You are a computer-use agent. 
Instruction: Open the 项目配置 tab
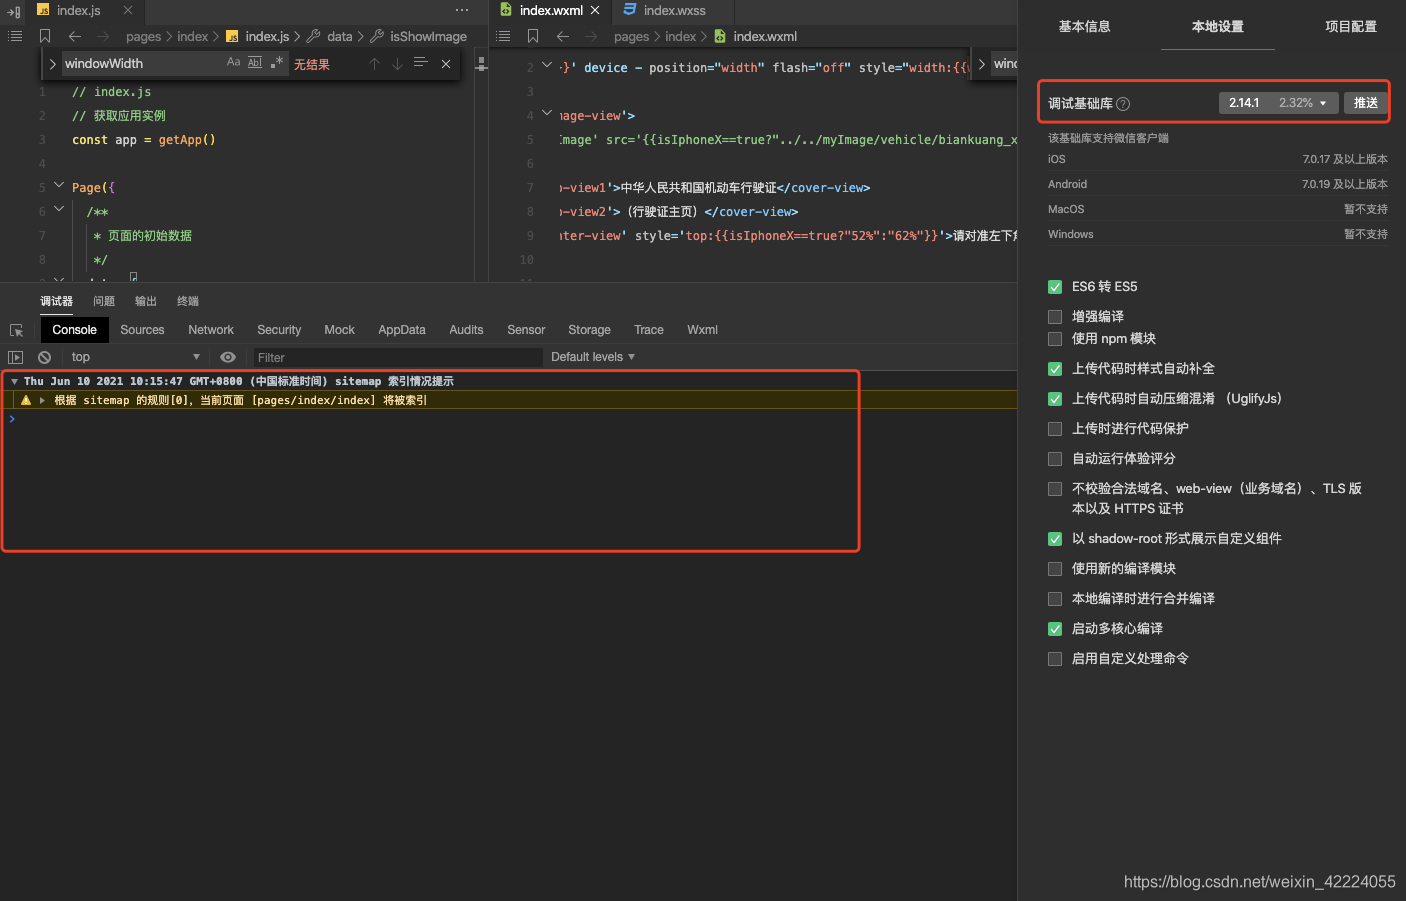(1351, 26)
